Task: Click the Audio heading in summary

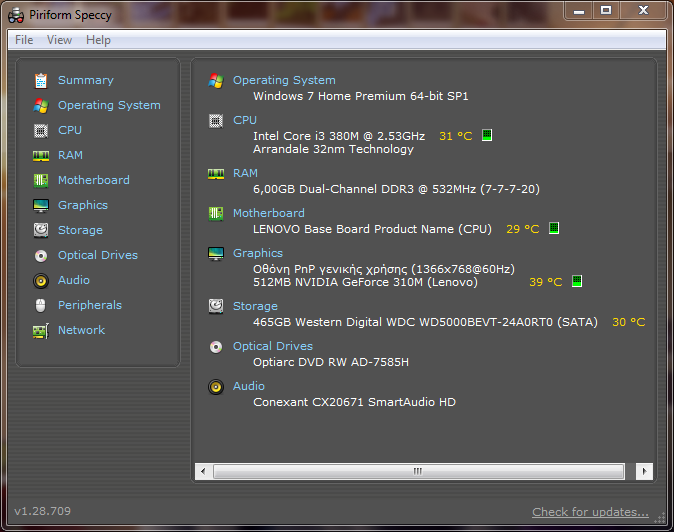Action: 248,386
